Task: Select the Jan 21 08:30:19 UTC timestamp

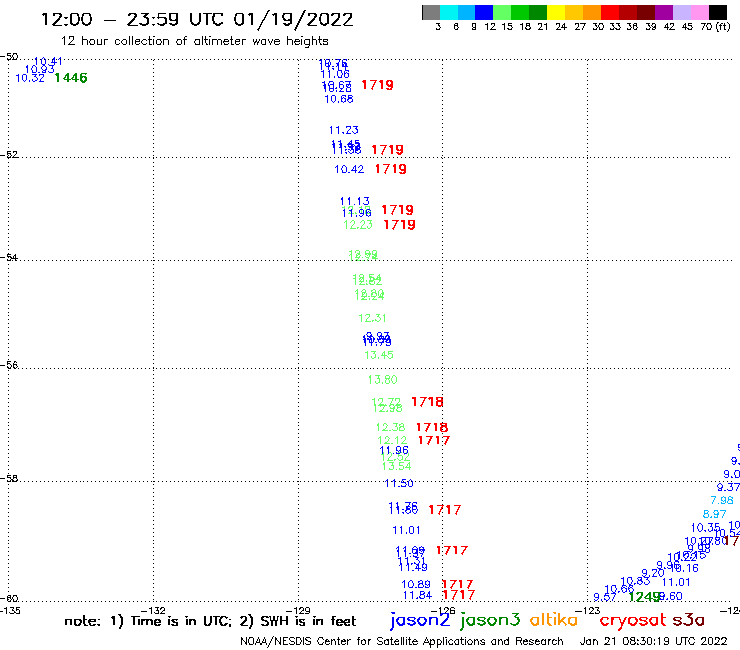Action: [x=654, y=642]
